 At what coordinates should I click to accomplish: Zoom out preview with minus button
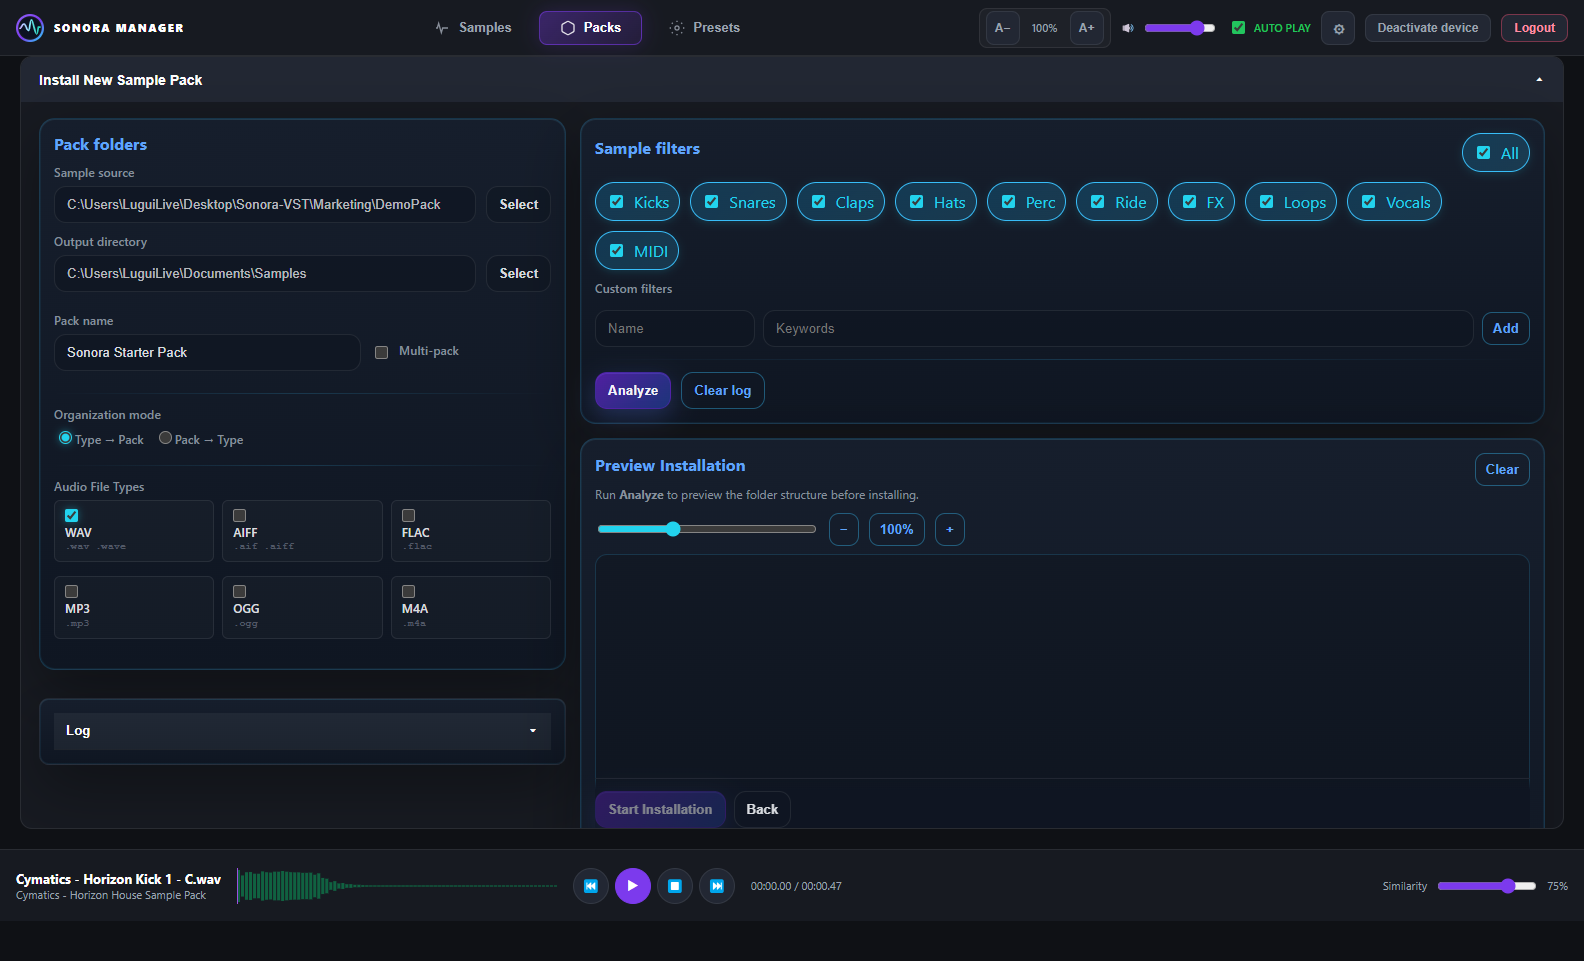point(844,530)
